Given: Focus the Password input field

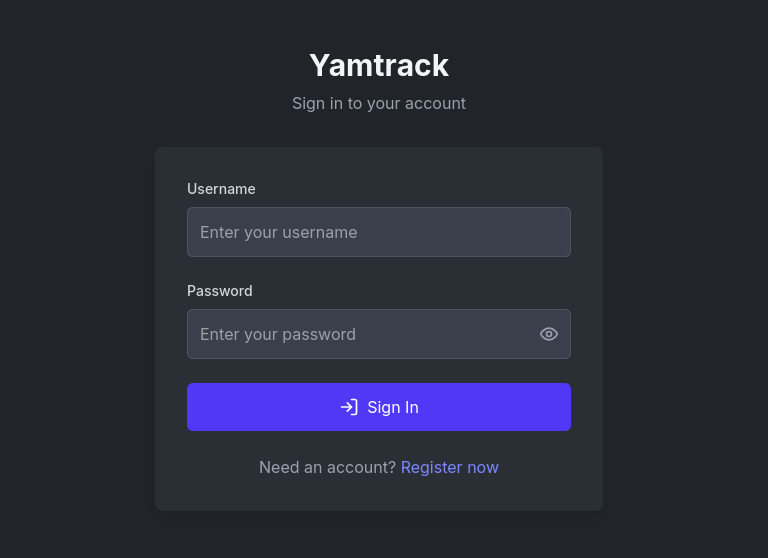Looking at the screenshot, I should (360, 334).
